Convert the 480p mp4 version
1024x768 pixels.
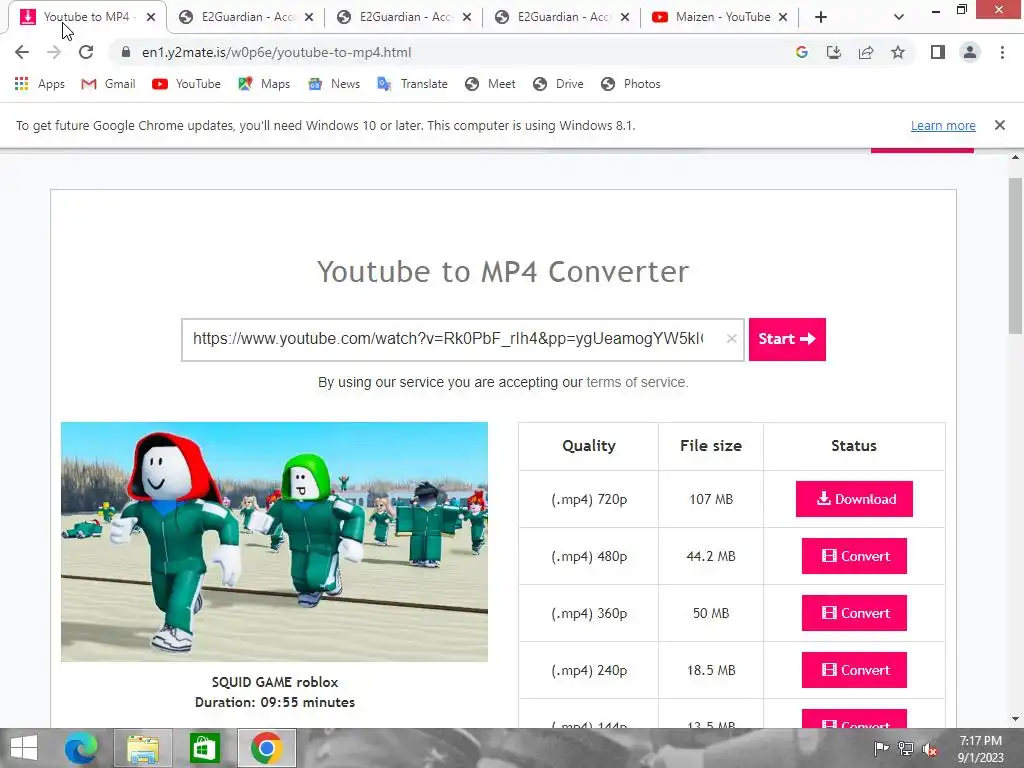point(854,556)
